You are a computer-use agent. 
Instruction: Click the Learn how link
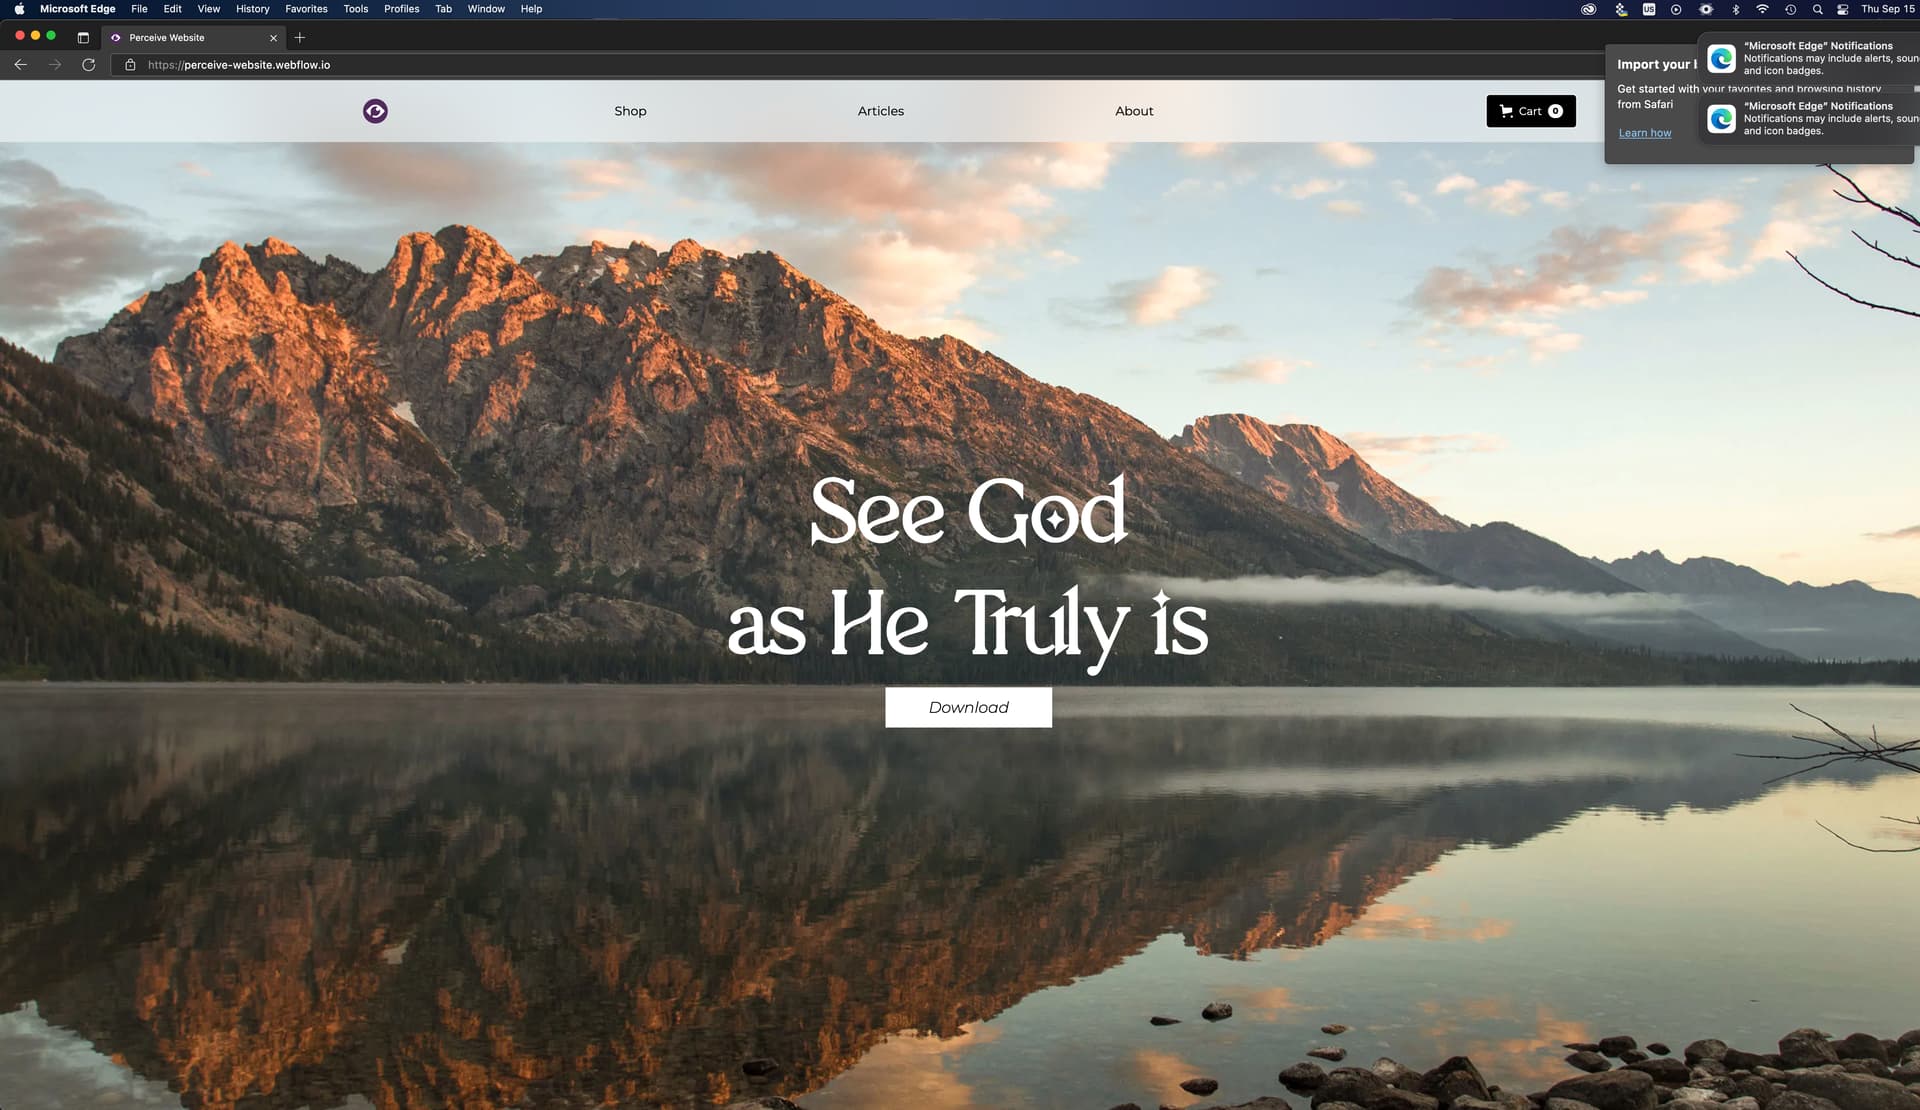pyautogui.click(x=1644, y=133)
